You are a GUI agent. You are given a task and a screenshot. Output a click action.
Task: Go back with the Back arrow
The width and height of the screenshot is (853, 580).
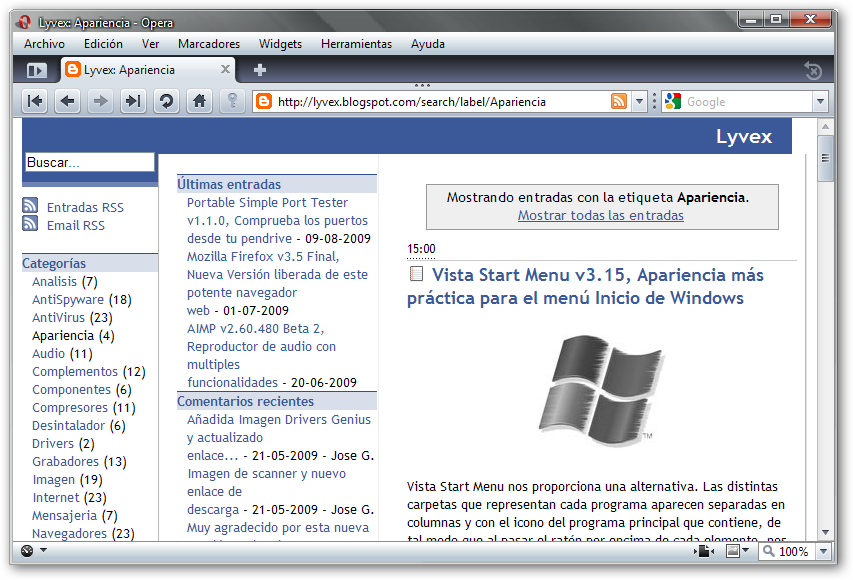(x=68, y=101)
